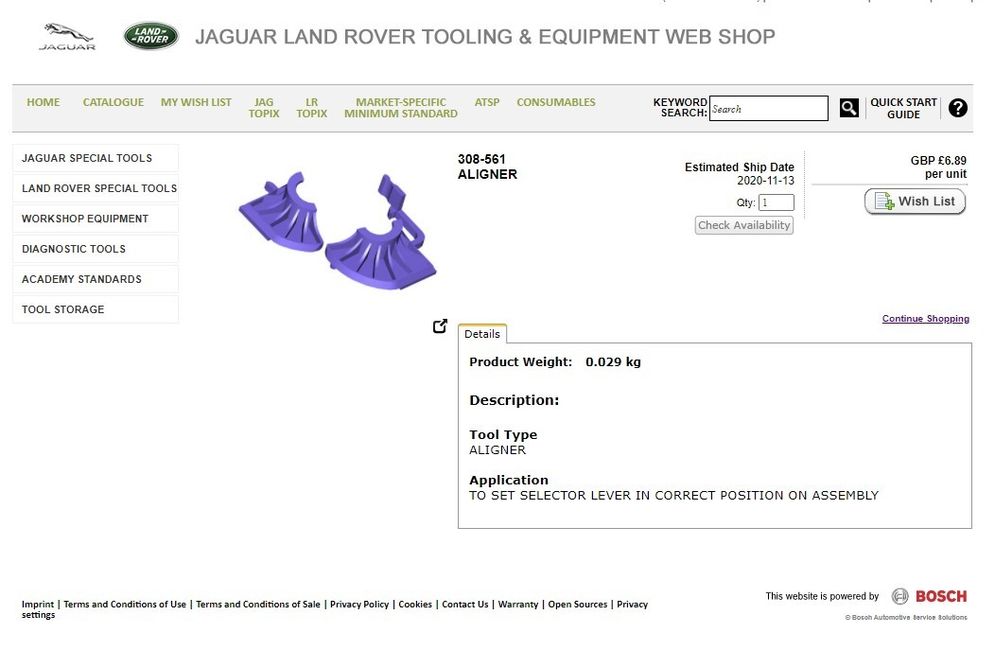Open the LR TOPIX menu item

pos(312,108)
